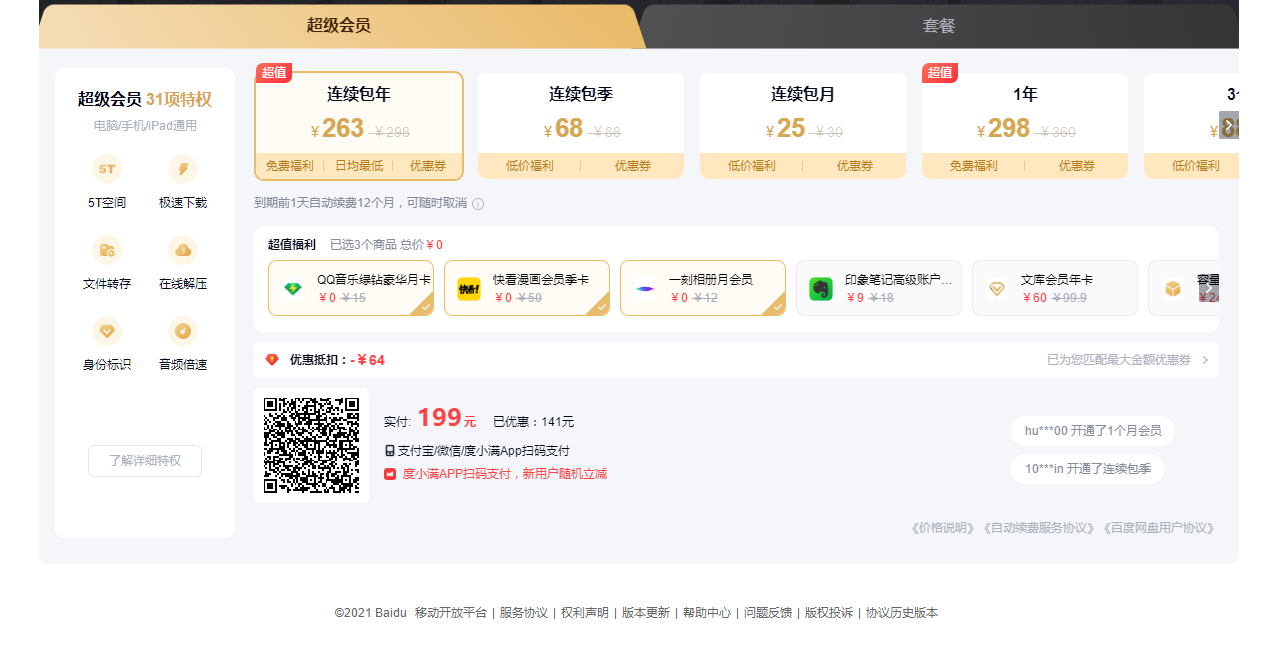Toggle off the 快看漫画会员季卡 benefit
The image size is (1271, 653).
(x=527, y=287)
